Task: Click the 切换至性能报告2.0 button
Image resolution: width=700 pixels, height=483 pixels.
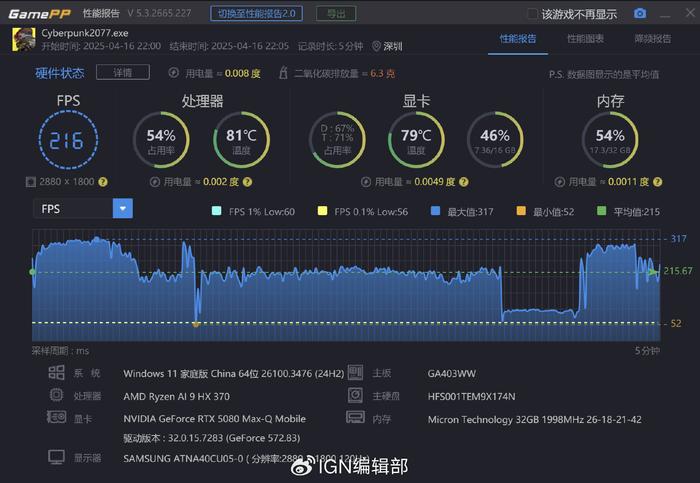Action: pyautogui.click(x=256, y=13)
